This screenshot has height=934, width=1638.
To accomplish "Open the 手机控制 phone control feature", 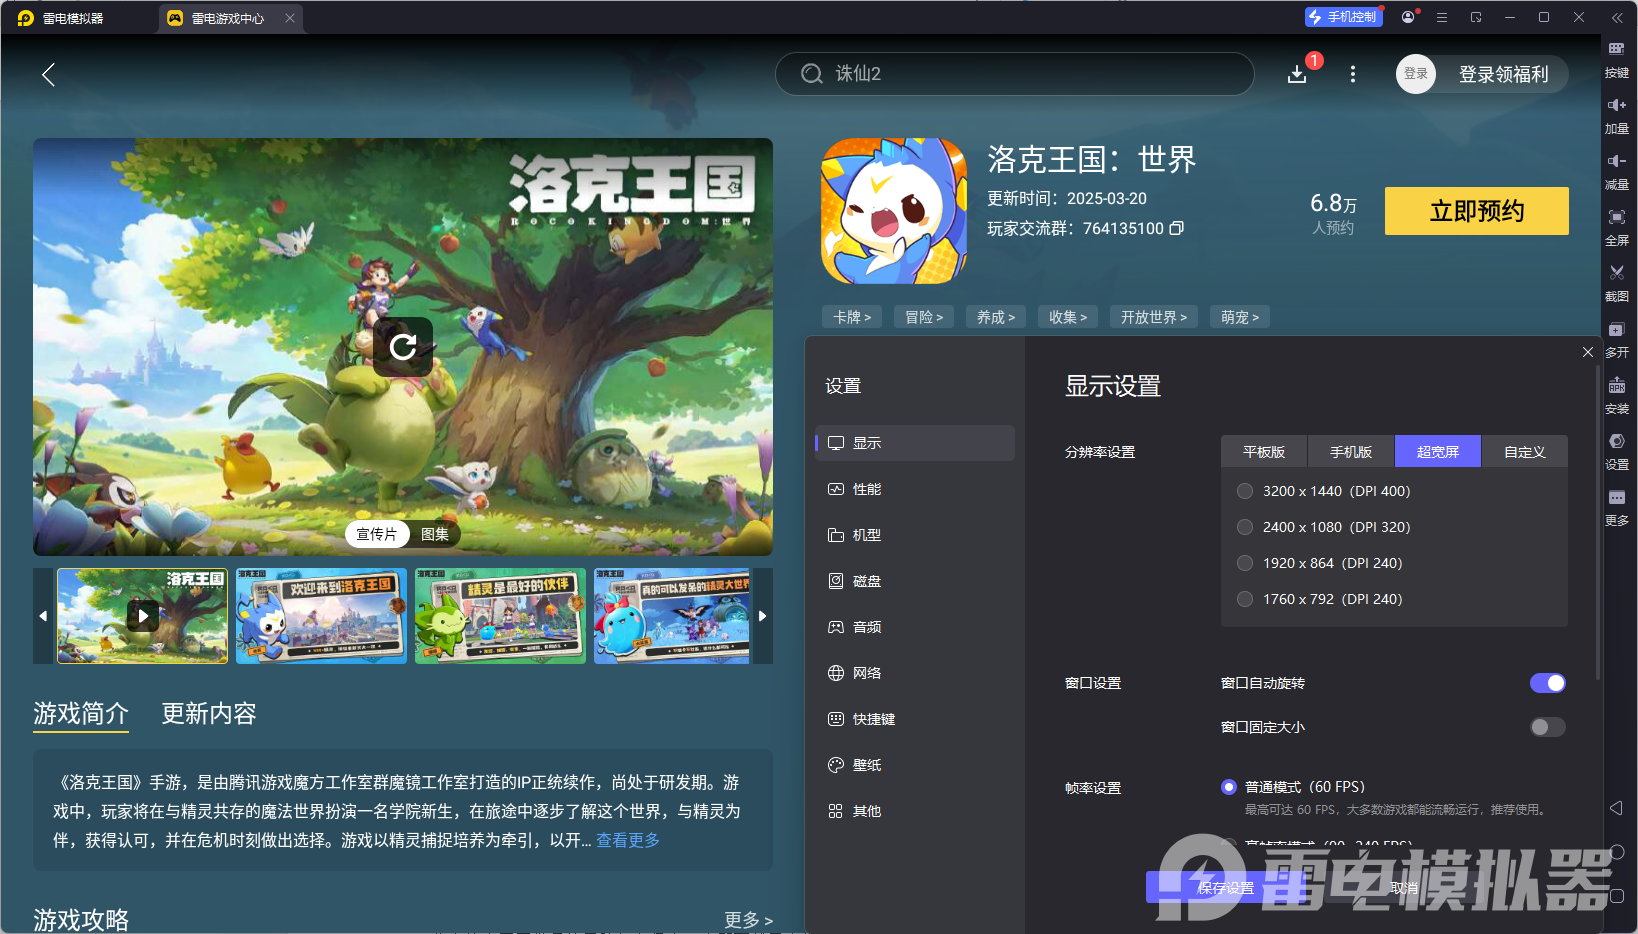I will (x=1343, y=17).
